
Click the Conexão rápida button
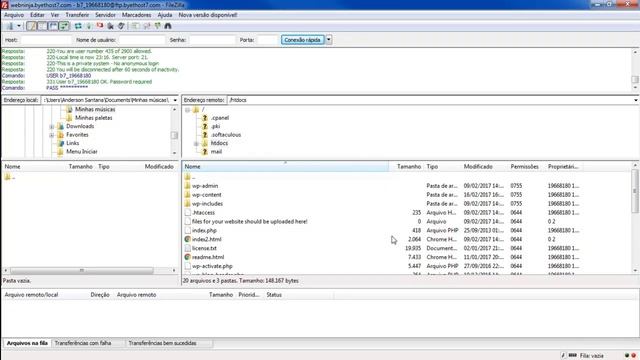(302, 40)
